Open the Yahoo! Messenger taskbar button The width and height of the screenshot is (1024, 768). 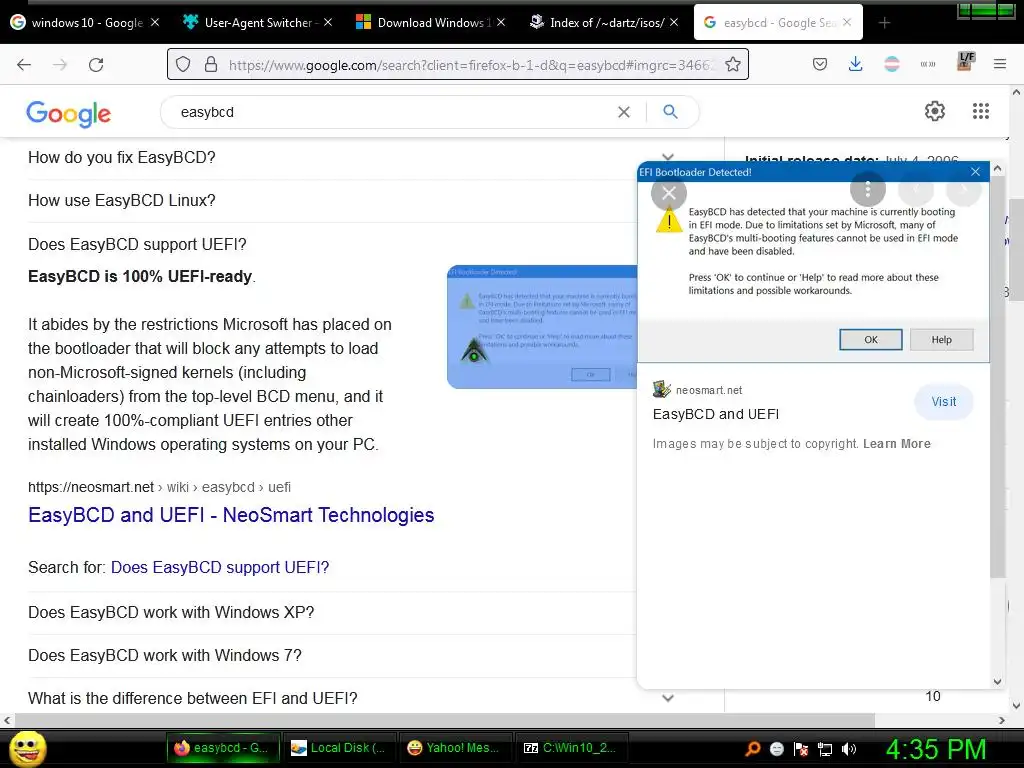point(455,748)
